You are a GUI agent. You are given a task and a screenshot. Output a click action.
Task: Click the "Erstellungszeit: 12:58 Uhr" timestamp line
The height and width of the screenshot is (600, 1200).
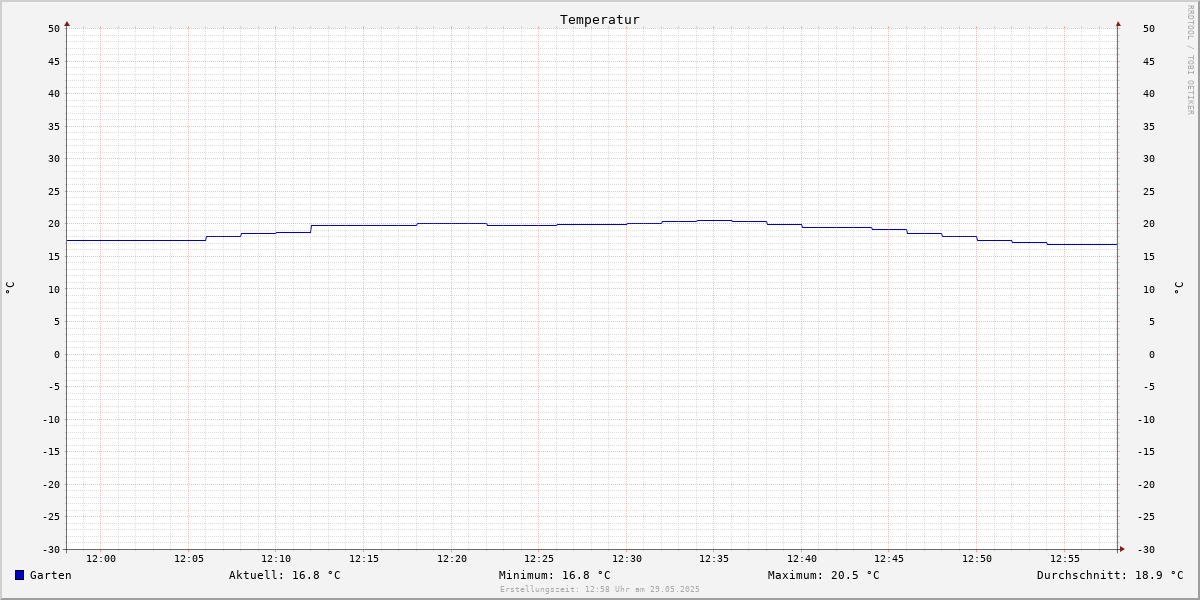tap(600, 589)
